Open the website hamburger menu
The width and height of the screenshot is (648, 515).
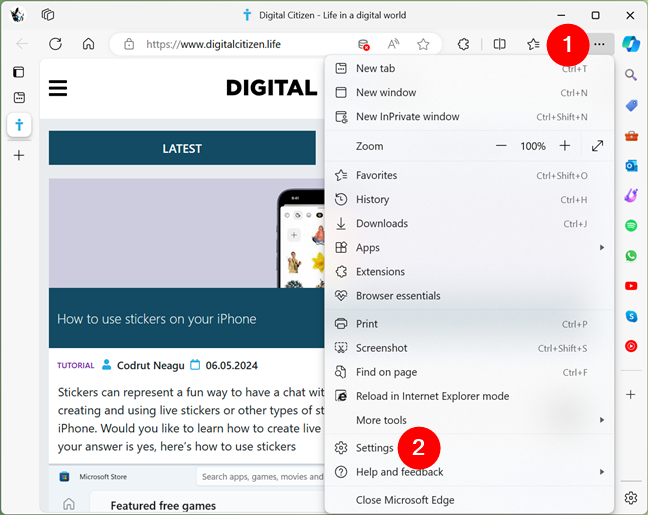pyautogui.click(x=58, y=88)
